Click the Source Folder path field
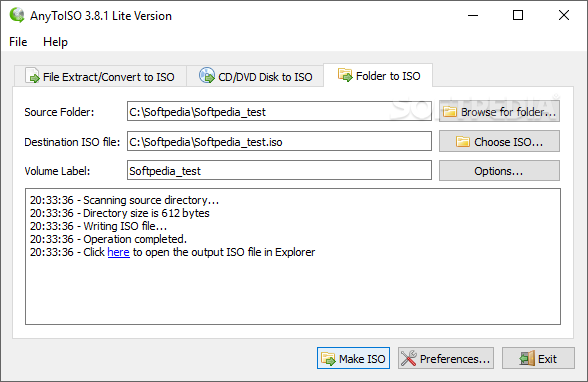Image resolution: width=588 pixels, height=382 pixels. [279, 111]
